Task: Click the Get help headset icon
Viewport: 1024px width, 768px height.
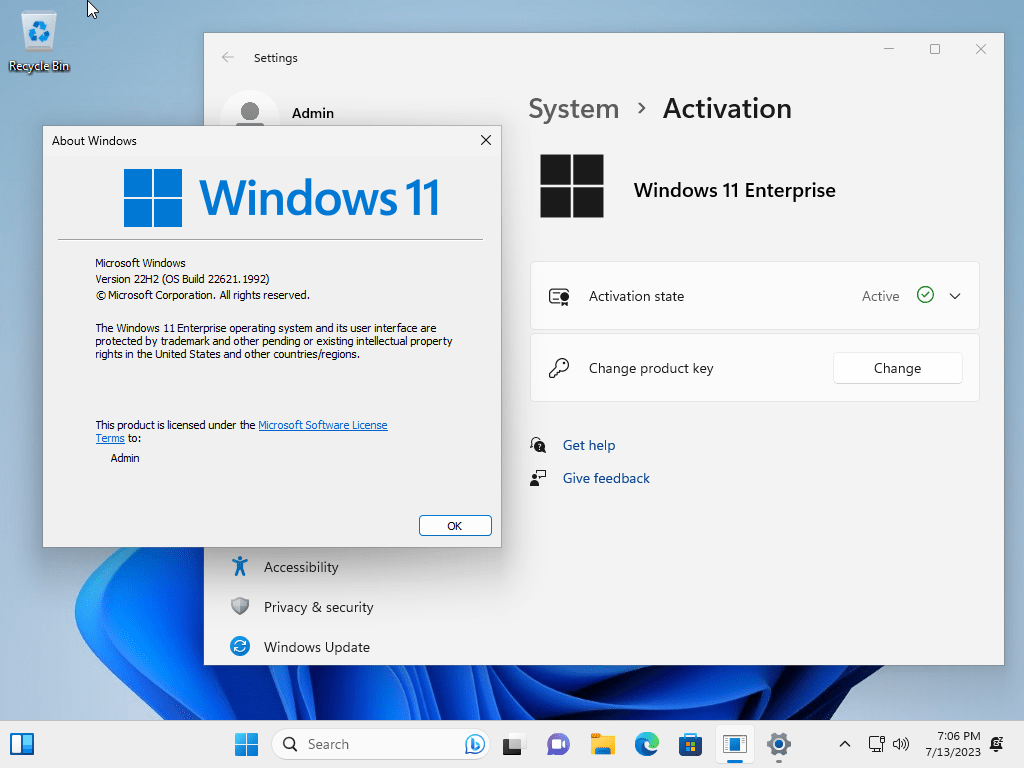Action: click(538, 445)
